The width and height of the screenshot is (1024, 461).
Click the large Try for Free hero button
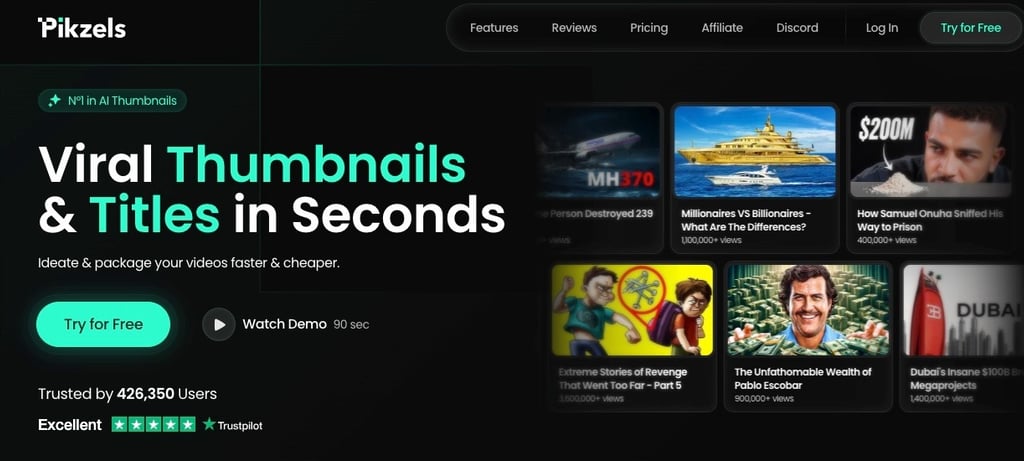pyautogui.click(x=103, y=325)
